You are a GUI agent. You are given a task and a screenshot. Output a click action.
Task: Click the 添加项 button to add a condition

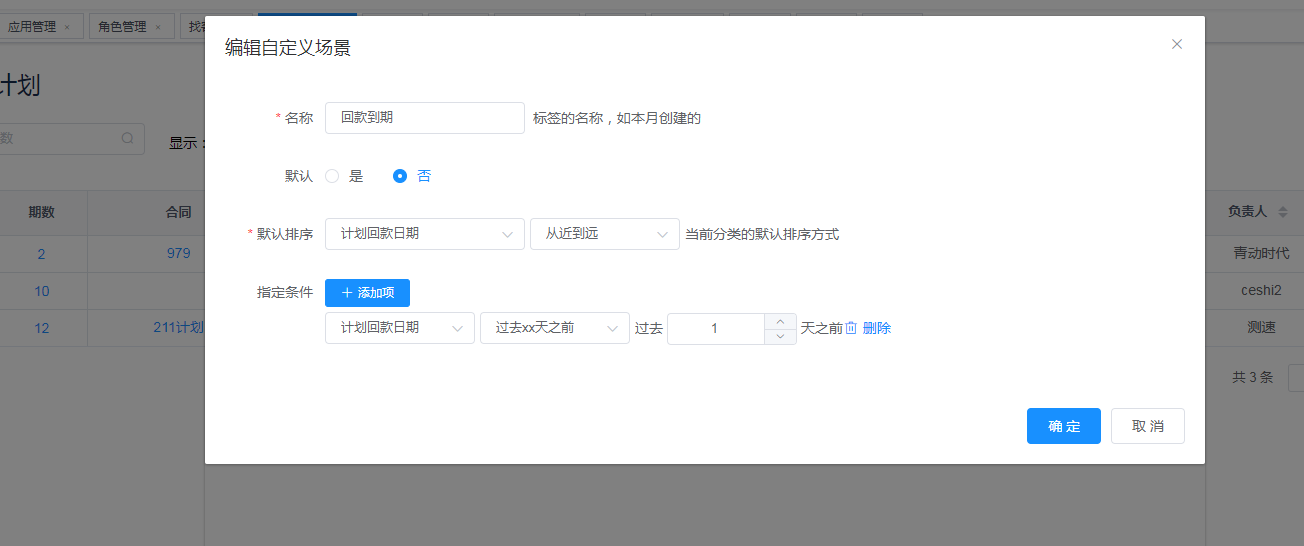tap(367, 293)
